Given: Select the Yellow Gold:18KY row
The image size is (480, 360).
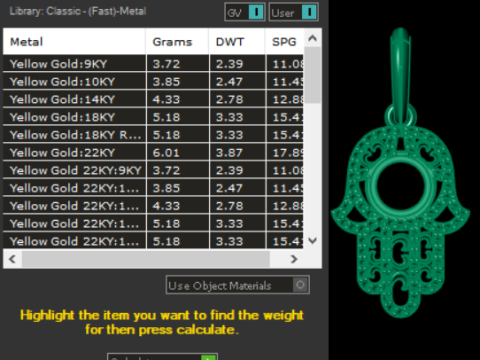Looking at the screenshot, I should coord(153,117).
